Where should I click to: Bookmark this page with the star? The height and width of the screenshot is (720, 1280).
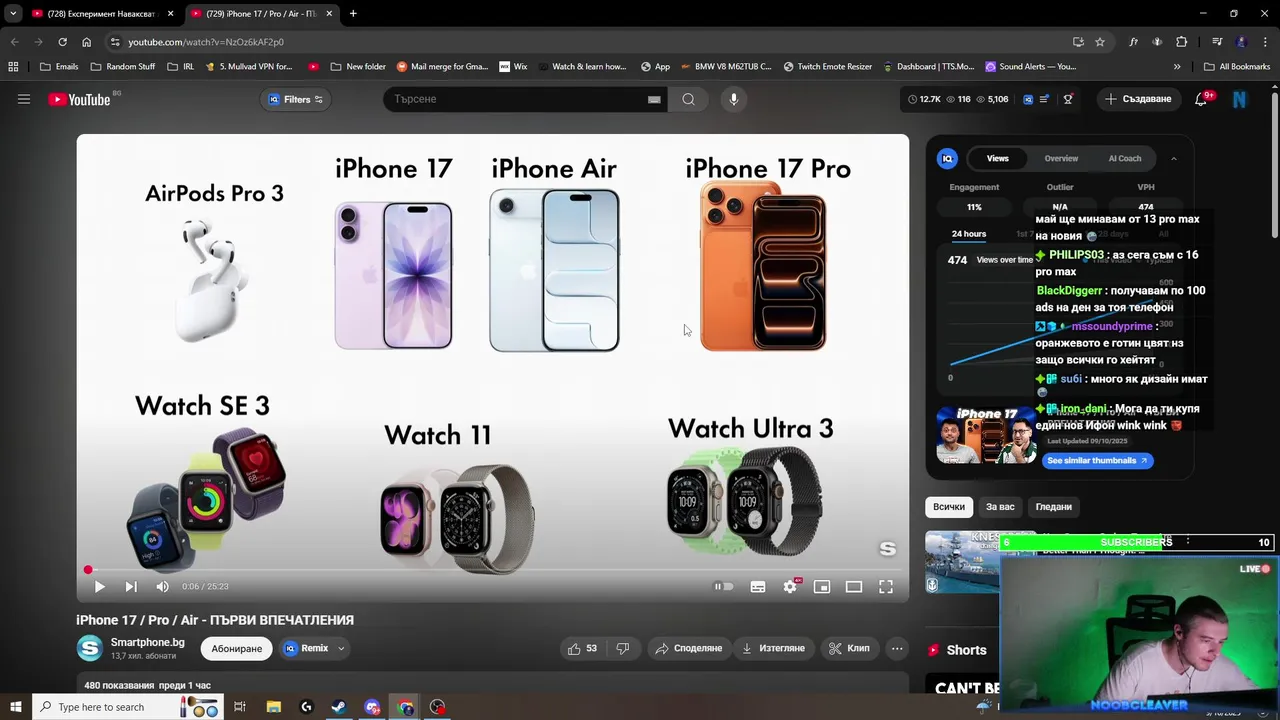point(1100,42)
